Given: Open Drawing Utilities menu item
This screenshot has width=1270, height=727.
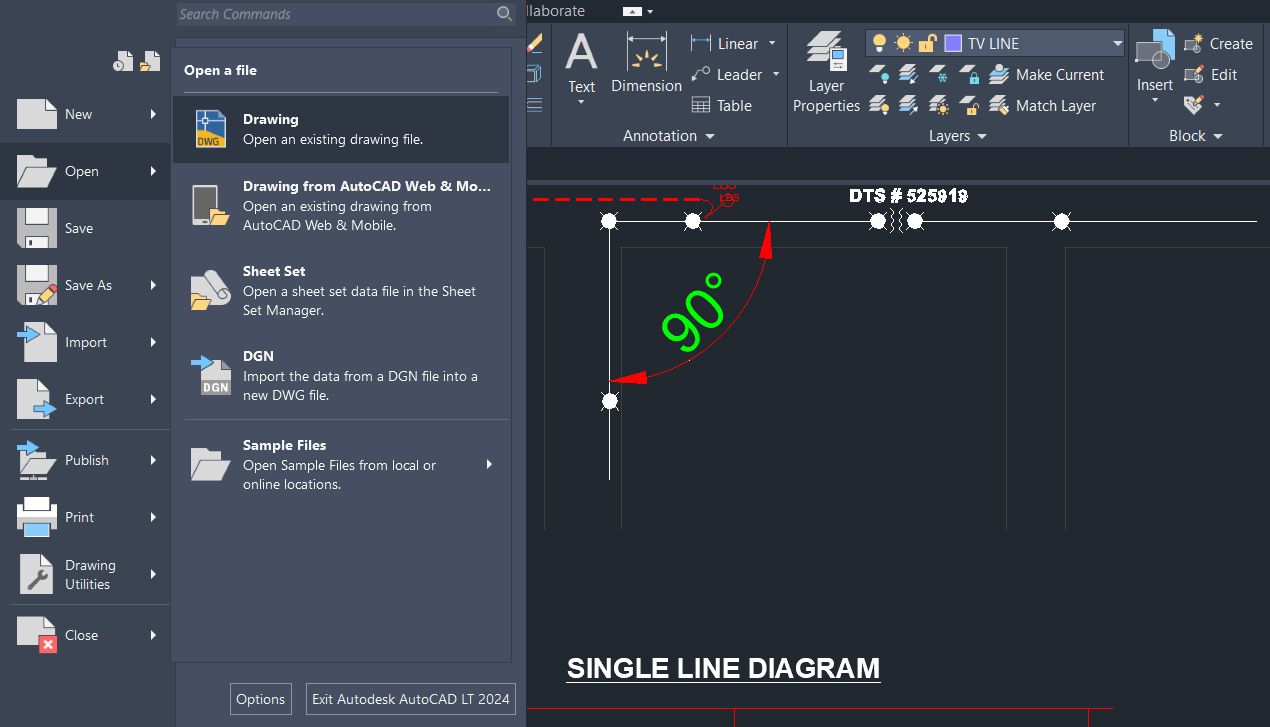Looking at the screenshot, I should pos(85,574).
